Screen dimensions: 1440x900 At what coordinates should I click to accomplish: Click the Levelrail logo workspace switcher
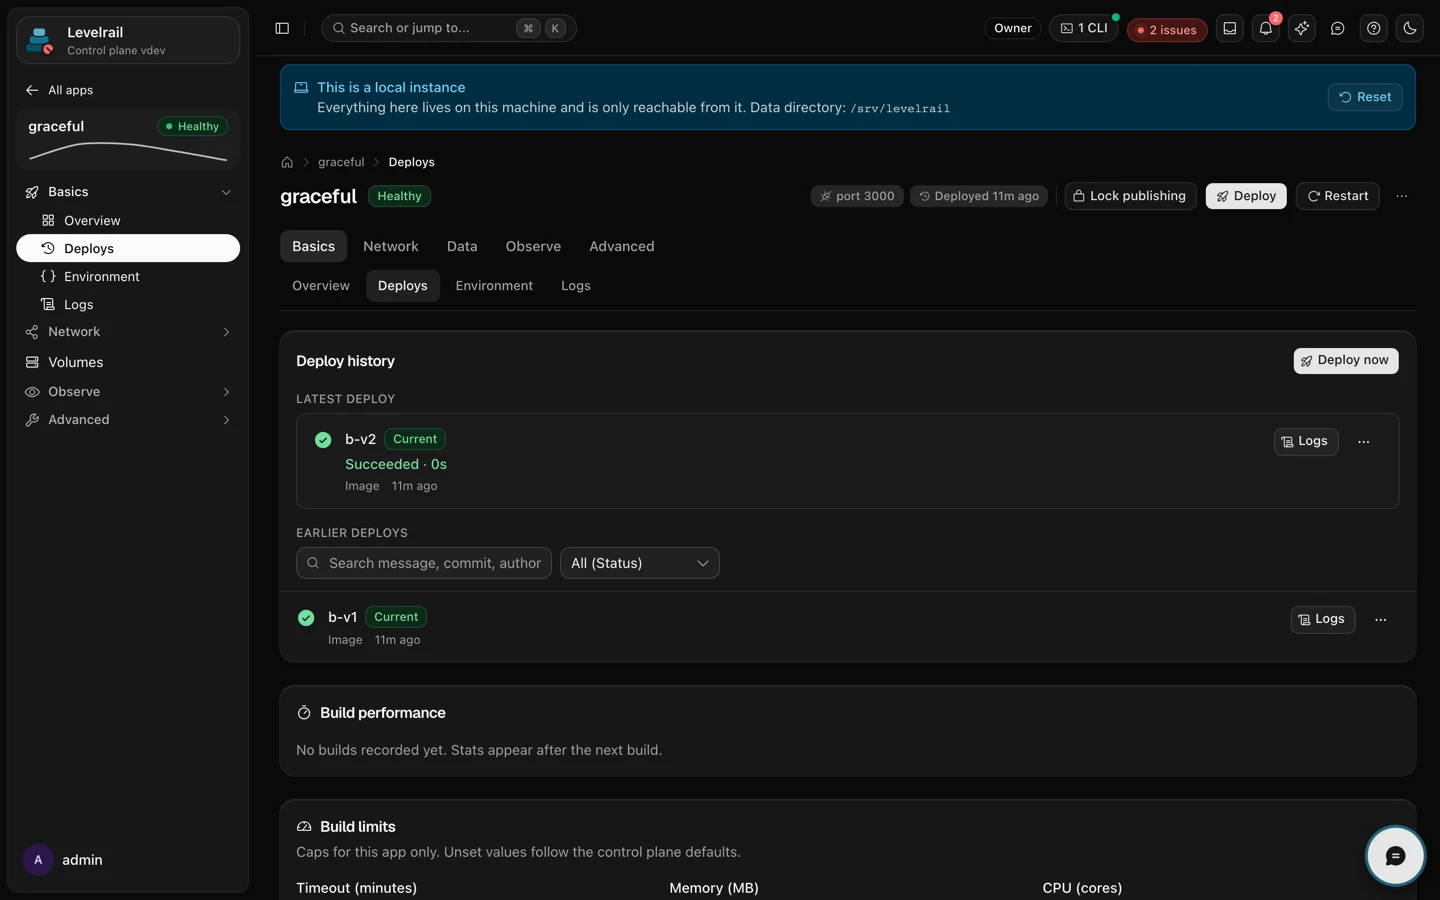[128, 40]
